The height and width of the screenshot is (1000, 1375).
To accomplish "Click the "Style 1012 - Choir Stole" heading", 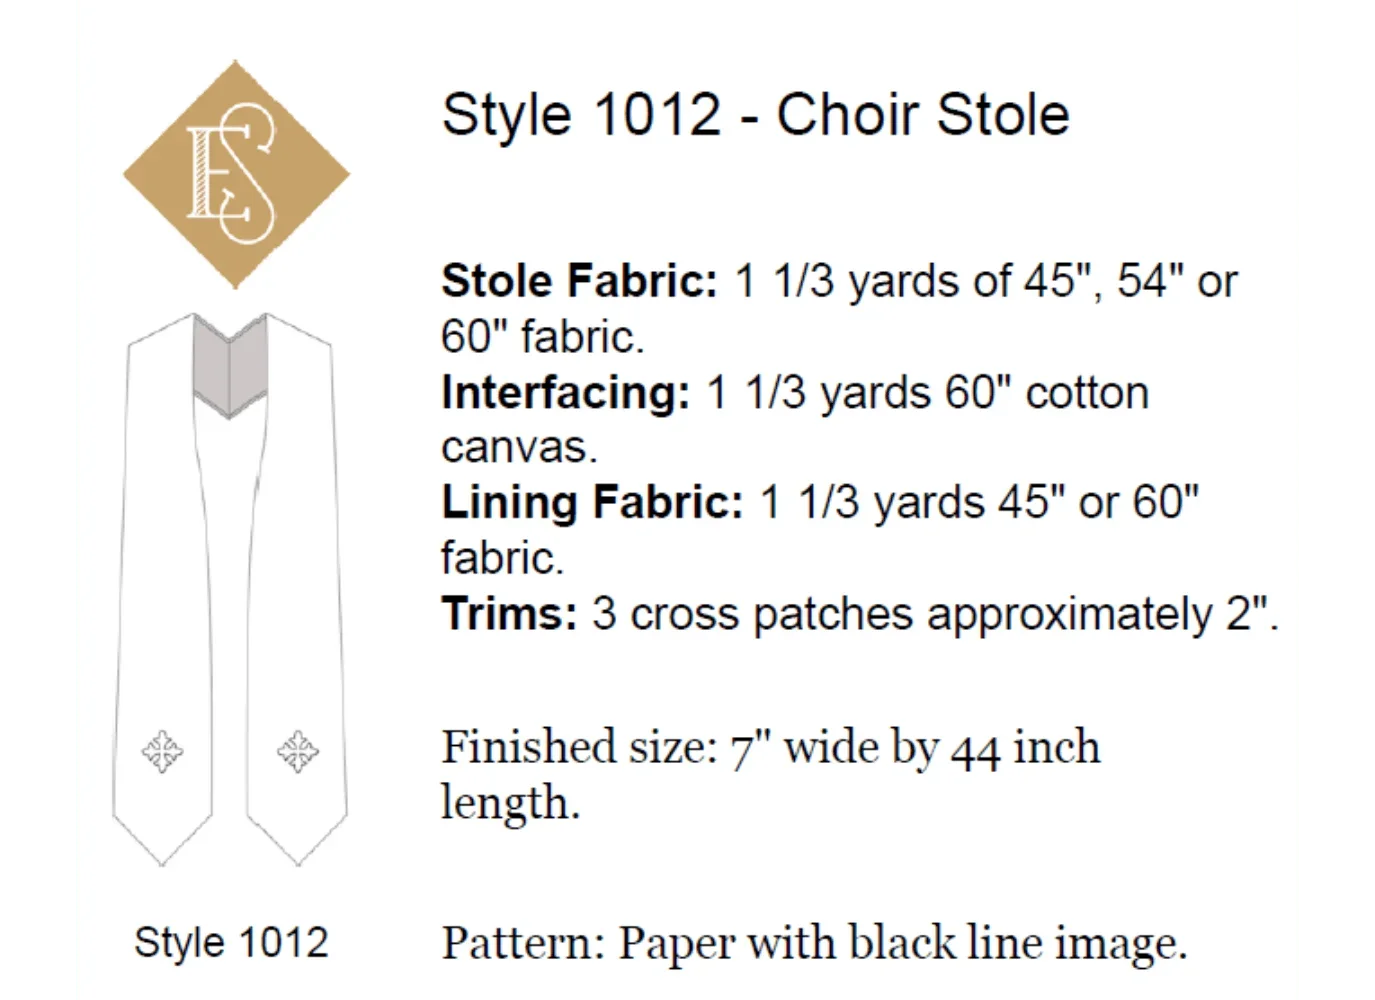I will pos(755,114).
